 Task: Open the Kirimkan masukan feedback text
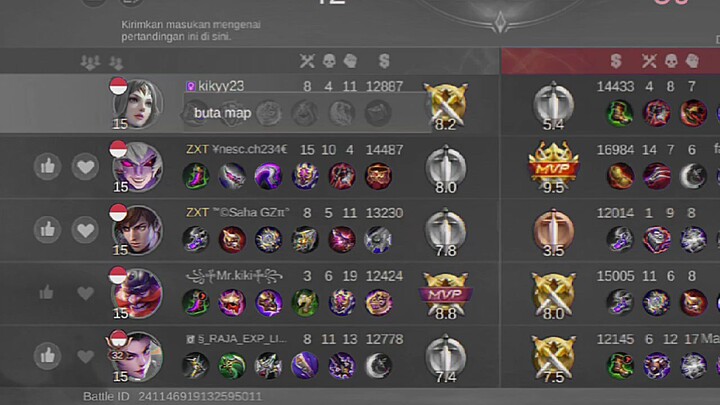tap(191, 30)
